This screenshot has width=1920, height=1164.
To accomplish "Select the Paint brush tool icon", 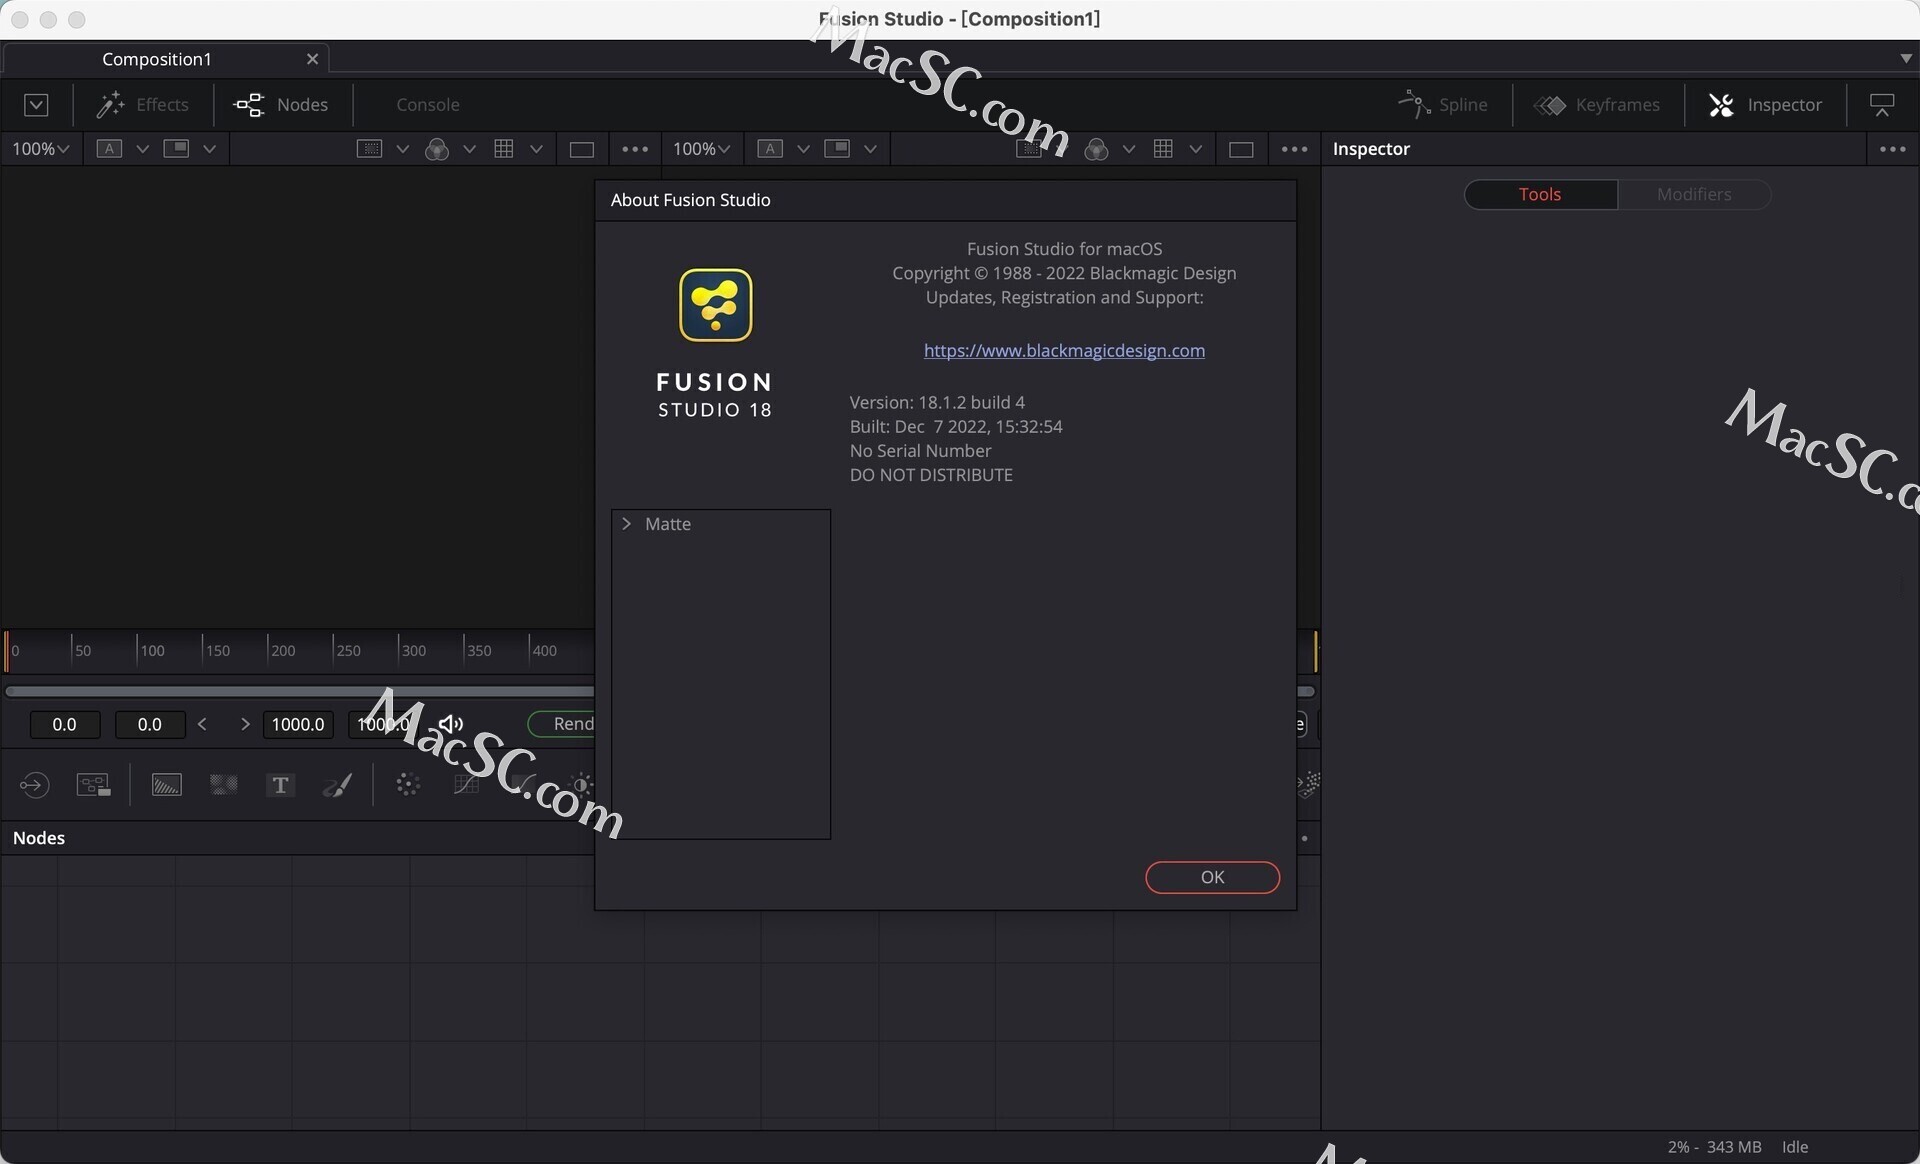I will tap(339, 783).
